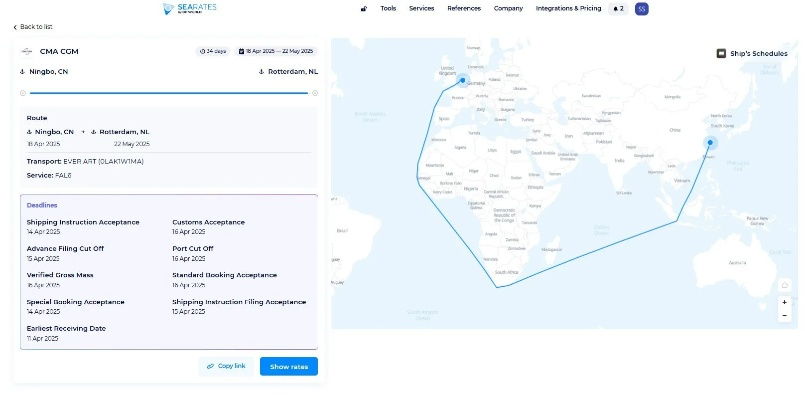Click Special Booking Acceptance label
The width and height of the screenshot is (805, 400).
tap(75, 302)
